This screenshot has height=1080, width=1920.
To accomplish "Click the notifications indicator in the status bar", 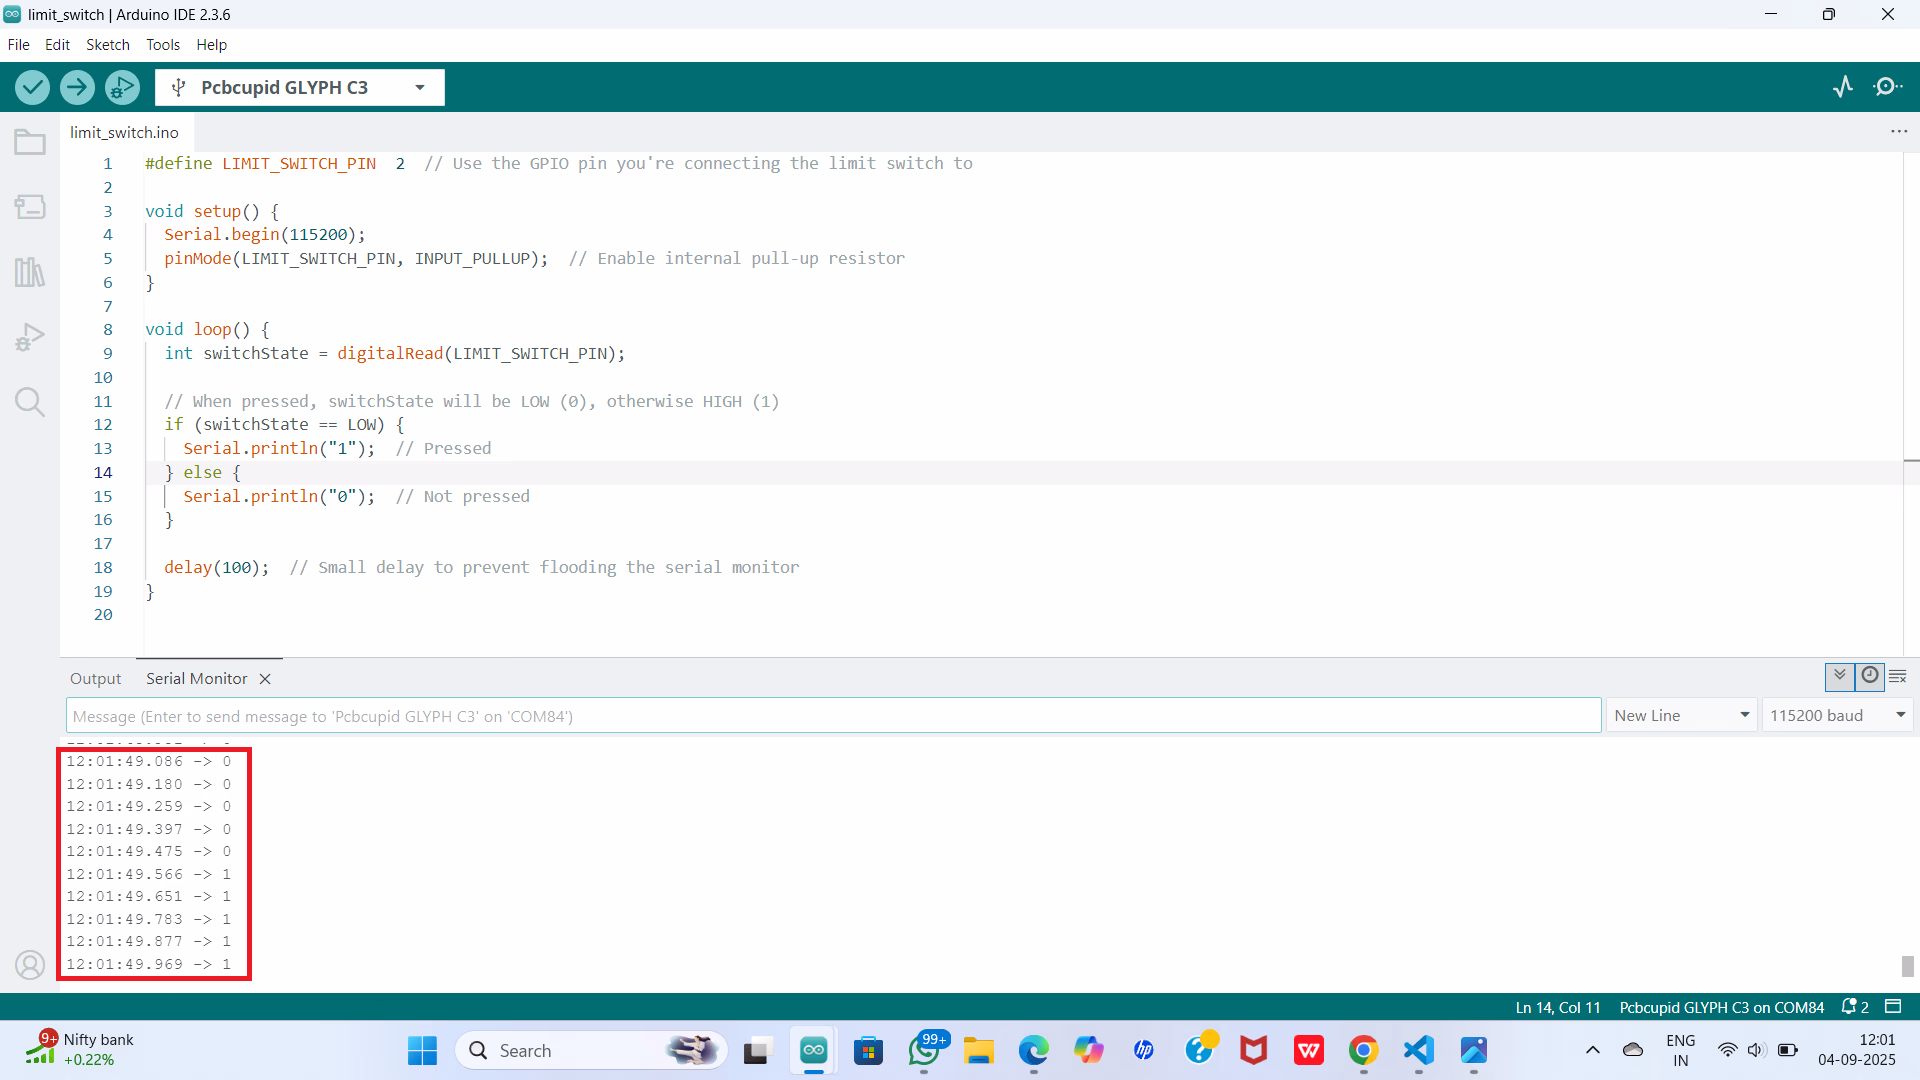I will pyautogui.click(x=1855, y=1007).
